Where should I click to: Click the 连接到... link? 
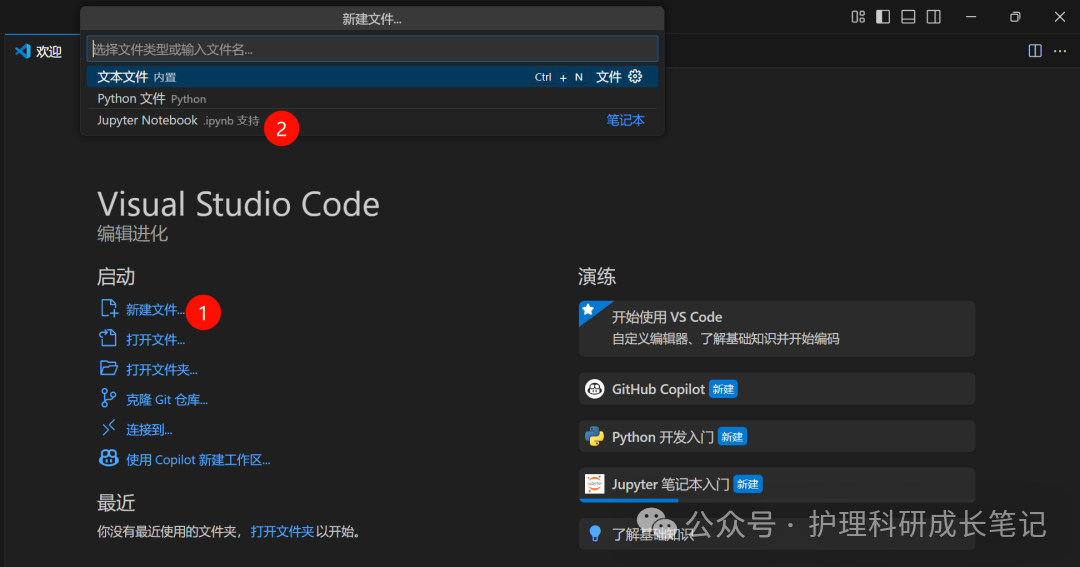(149, 430)
